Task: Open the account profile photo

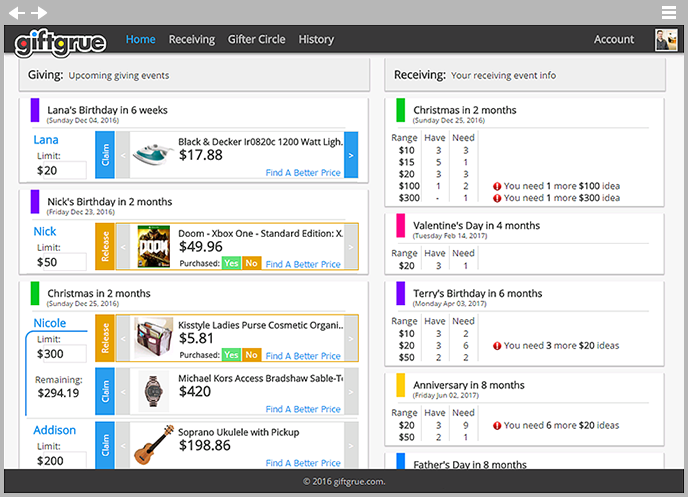Action: click(666, 39)
